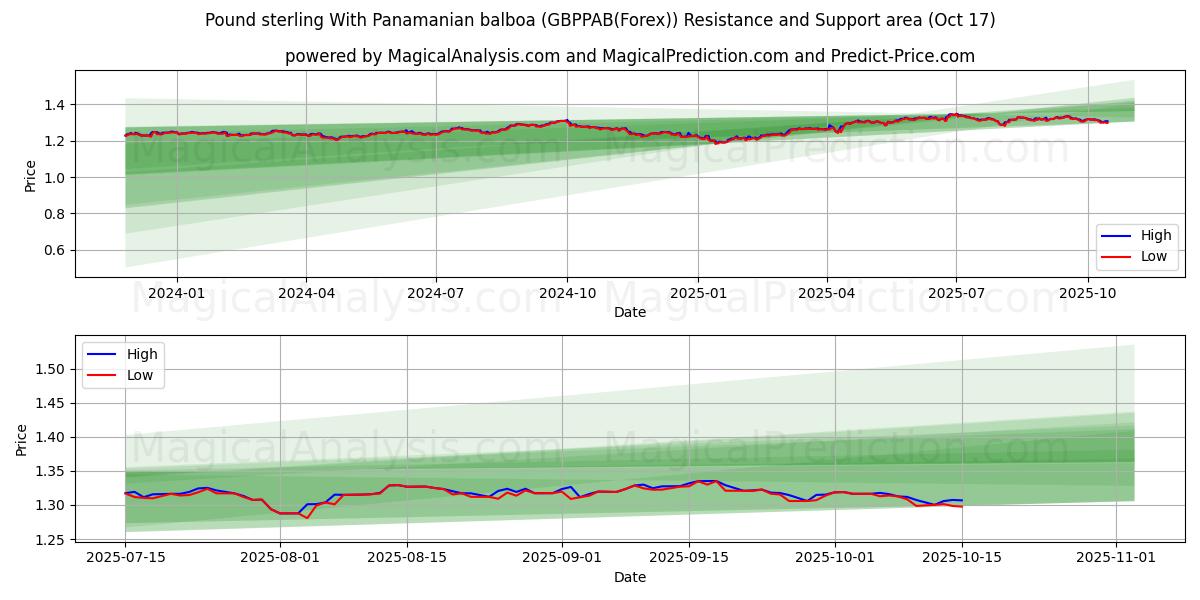This screenshot has height=600, width=1200.
Task: Click the 1.50 price tick on the bottom chart
Action: pyautogui.click(x=49, y=369)
